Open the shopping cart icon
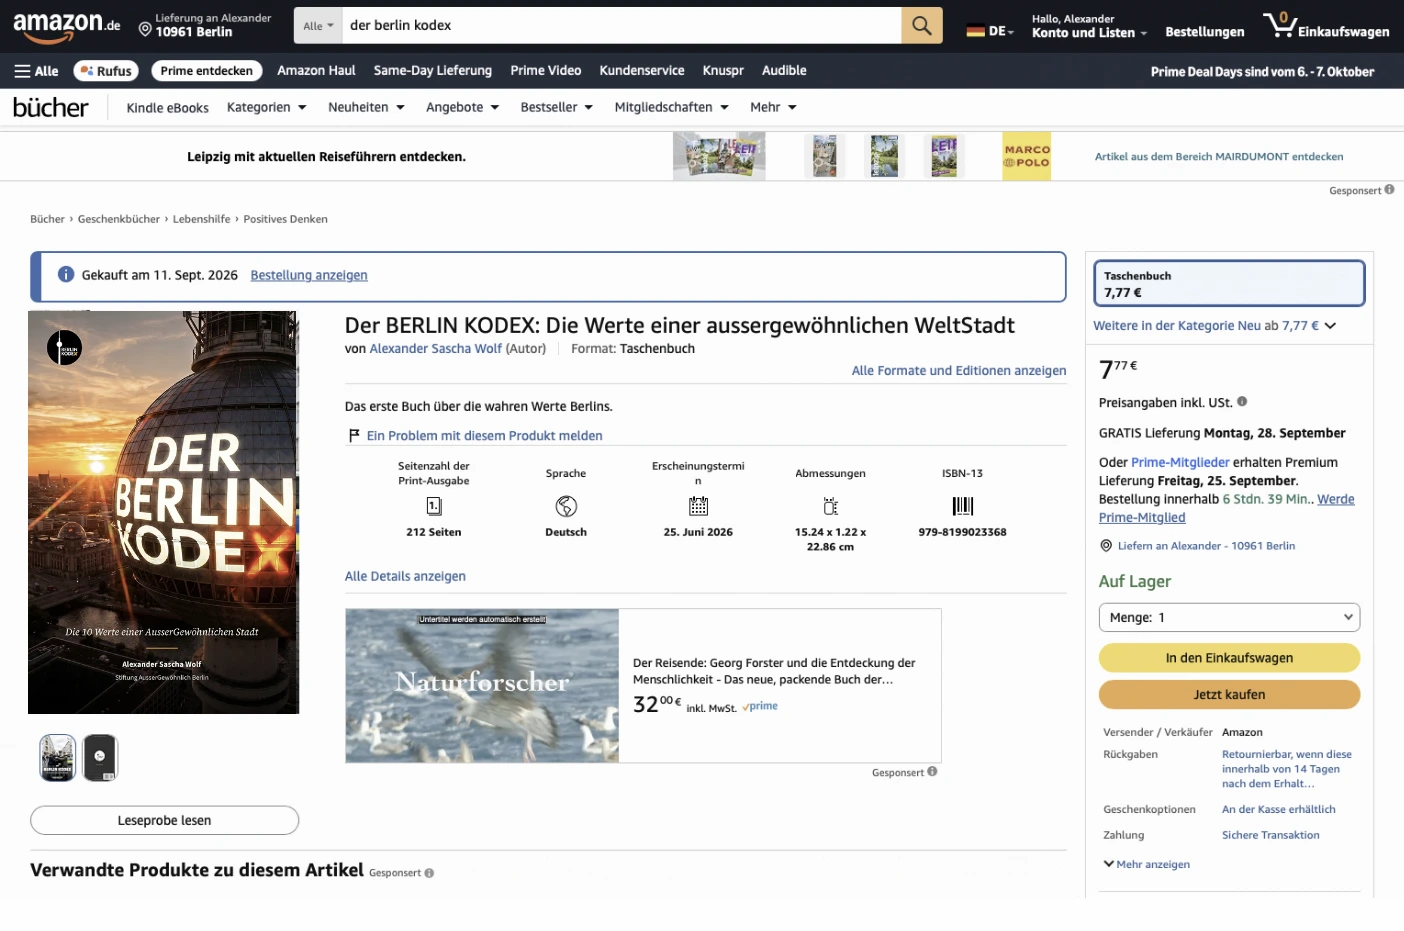 pyautogui.click(x=1326, y=25)
